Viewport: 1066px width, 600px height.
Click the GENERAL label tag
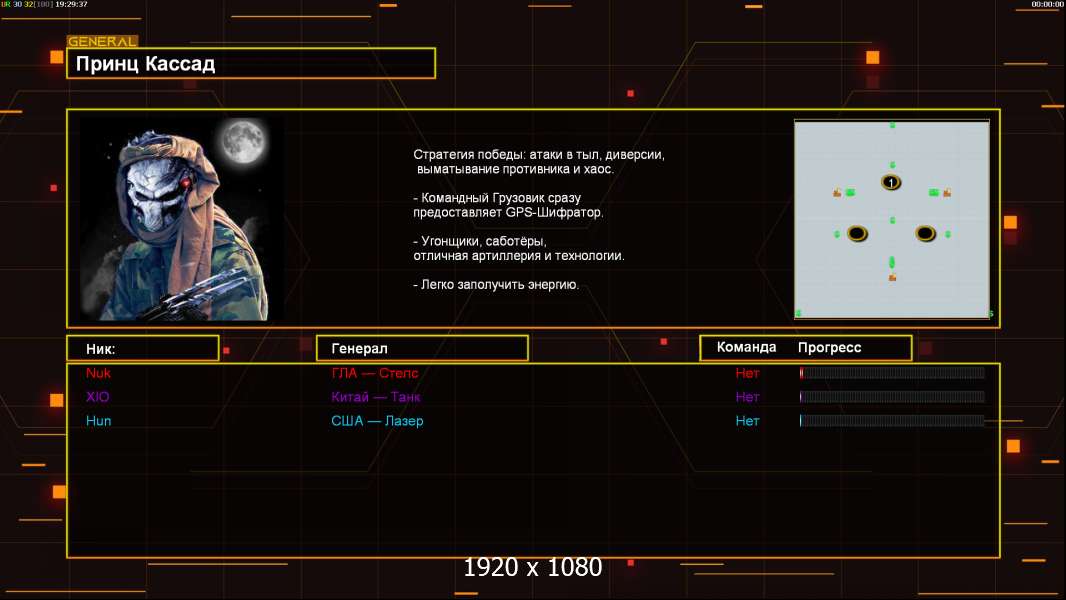pos(103,41)
